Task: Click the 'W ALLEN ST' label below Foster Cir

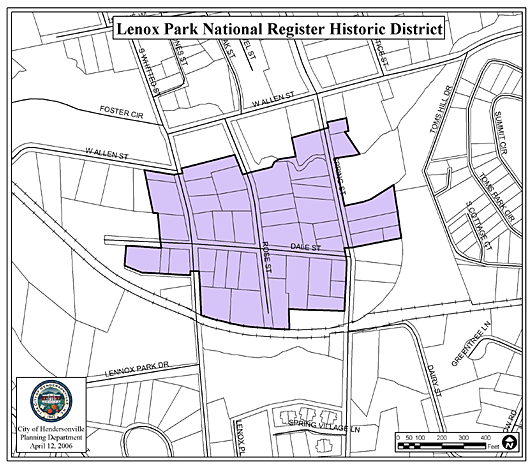Action: (107, 154)
